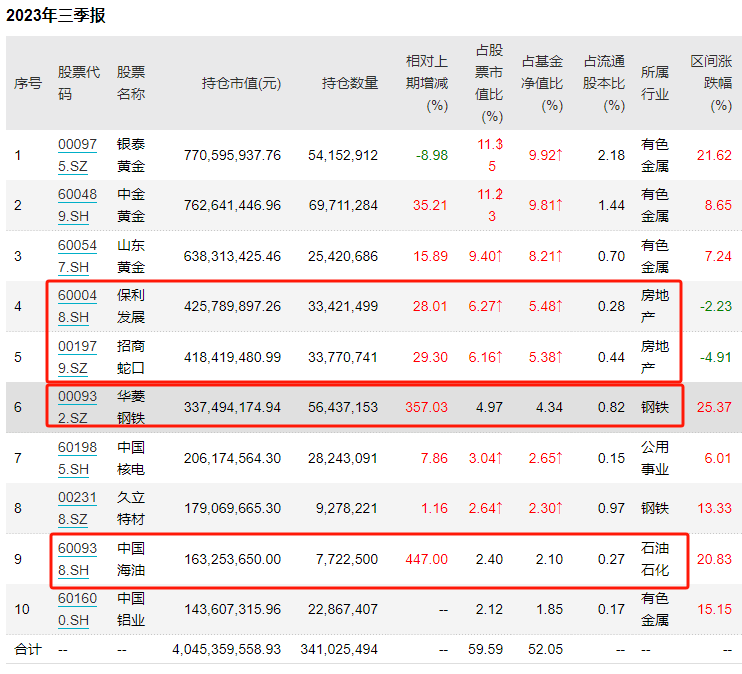Select market value 143,607,315.96
The width and height of the screenshot is (742, 674).
coord(232,609)
